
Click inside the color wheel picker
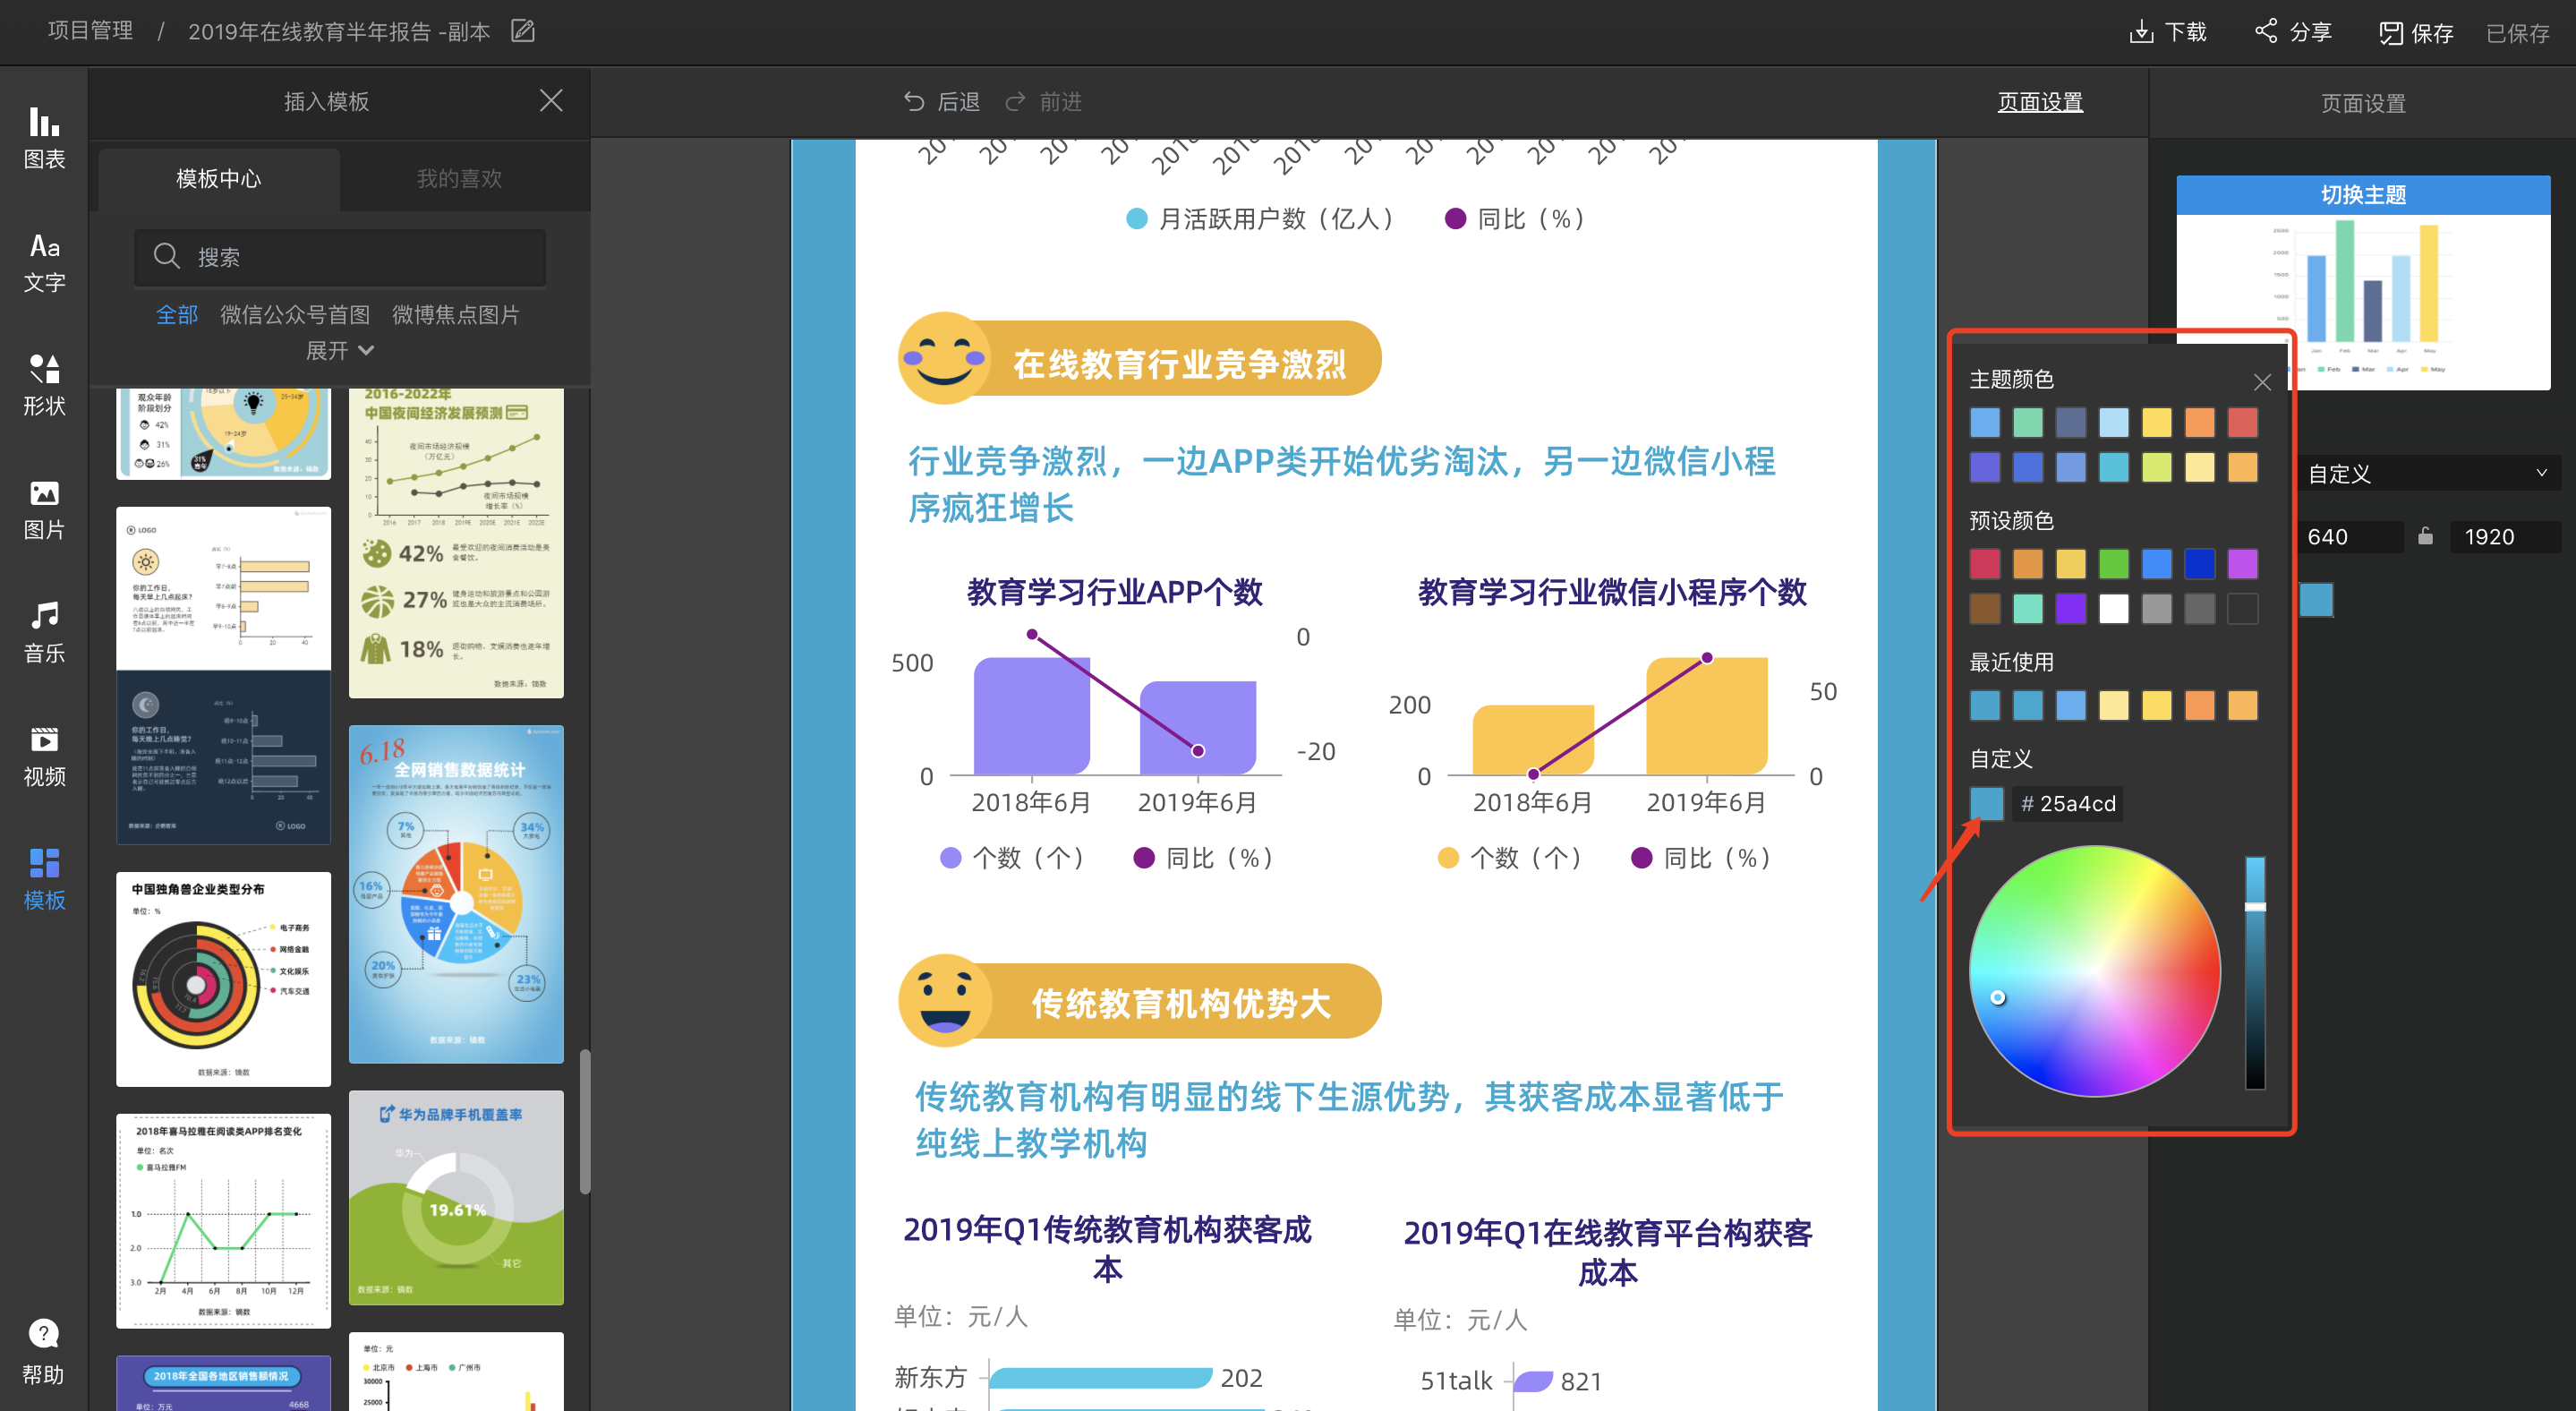coord(2095,971)
